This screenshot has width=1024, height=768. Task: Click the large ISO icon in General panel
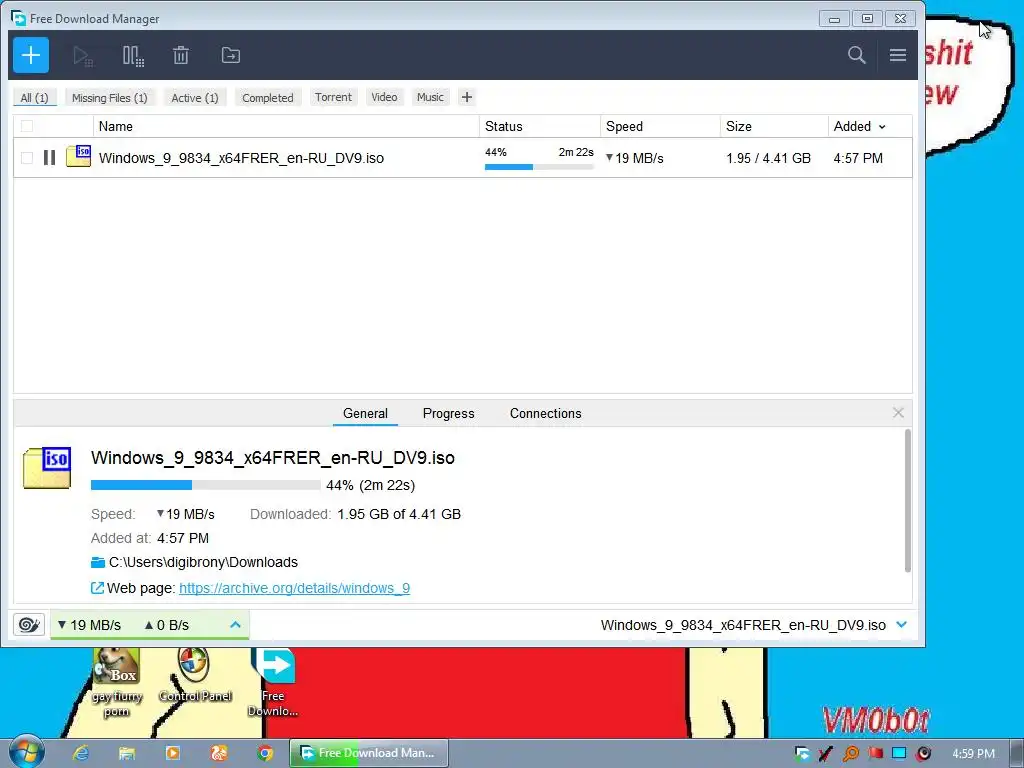click(x=47, y=468)
